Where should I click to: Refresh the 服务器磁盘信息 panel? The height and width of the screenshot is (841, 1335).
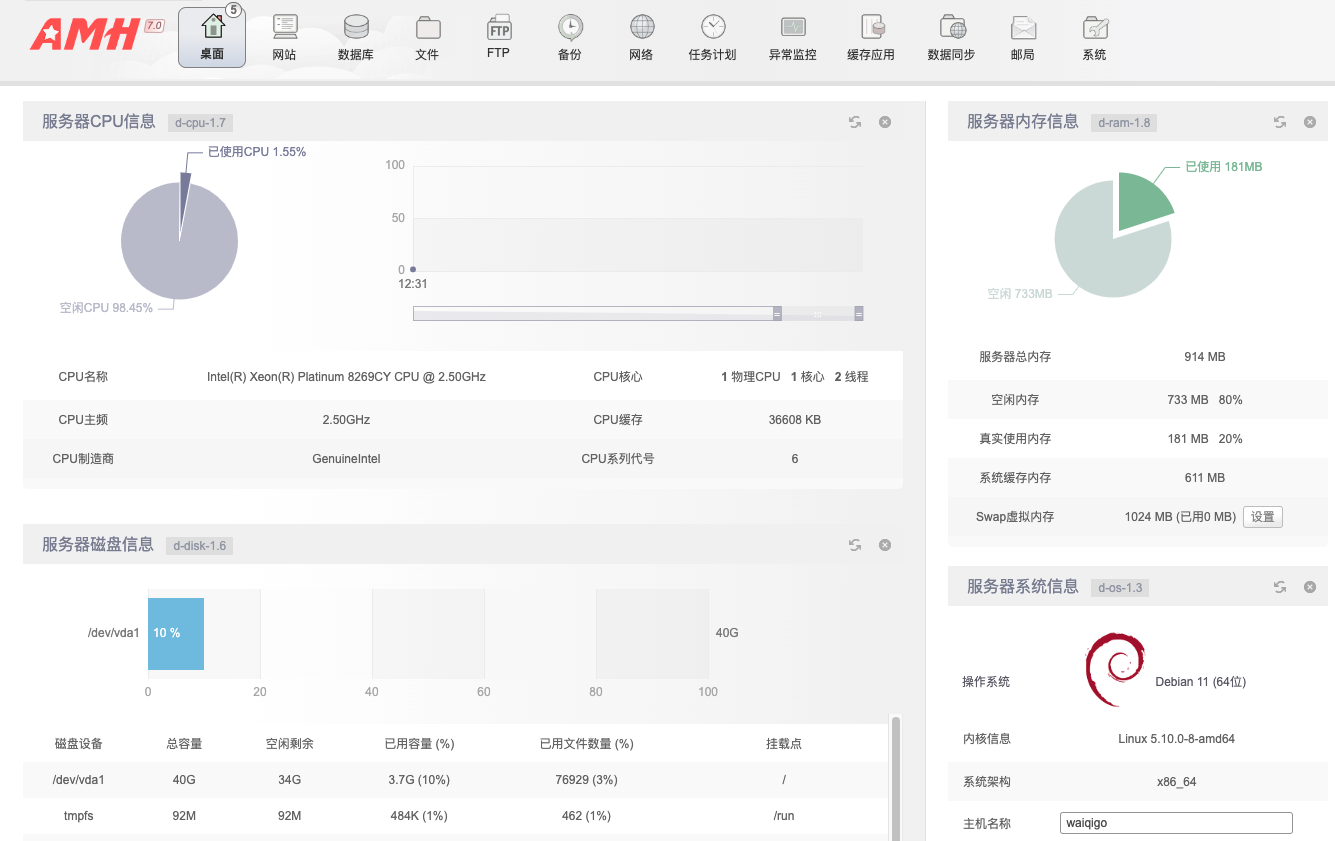(855, 545)
